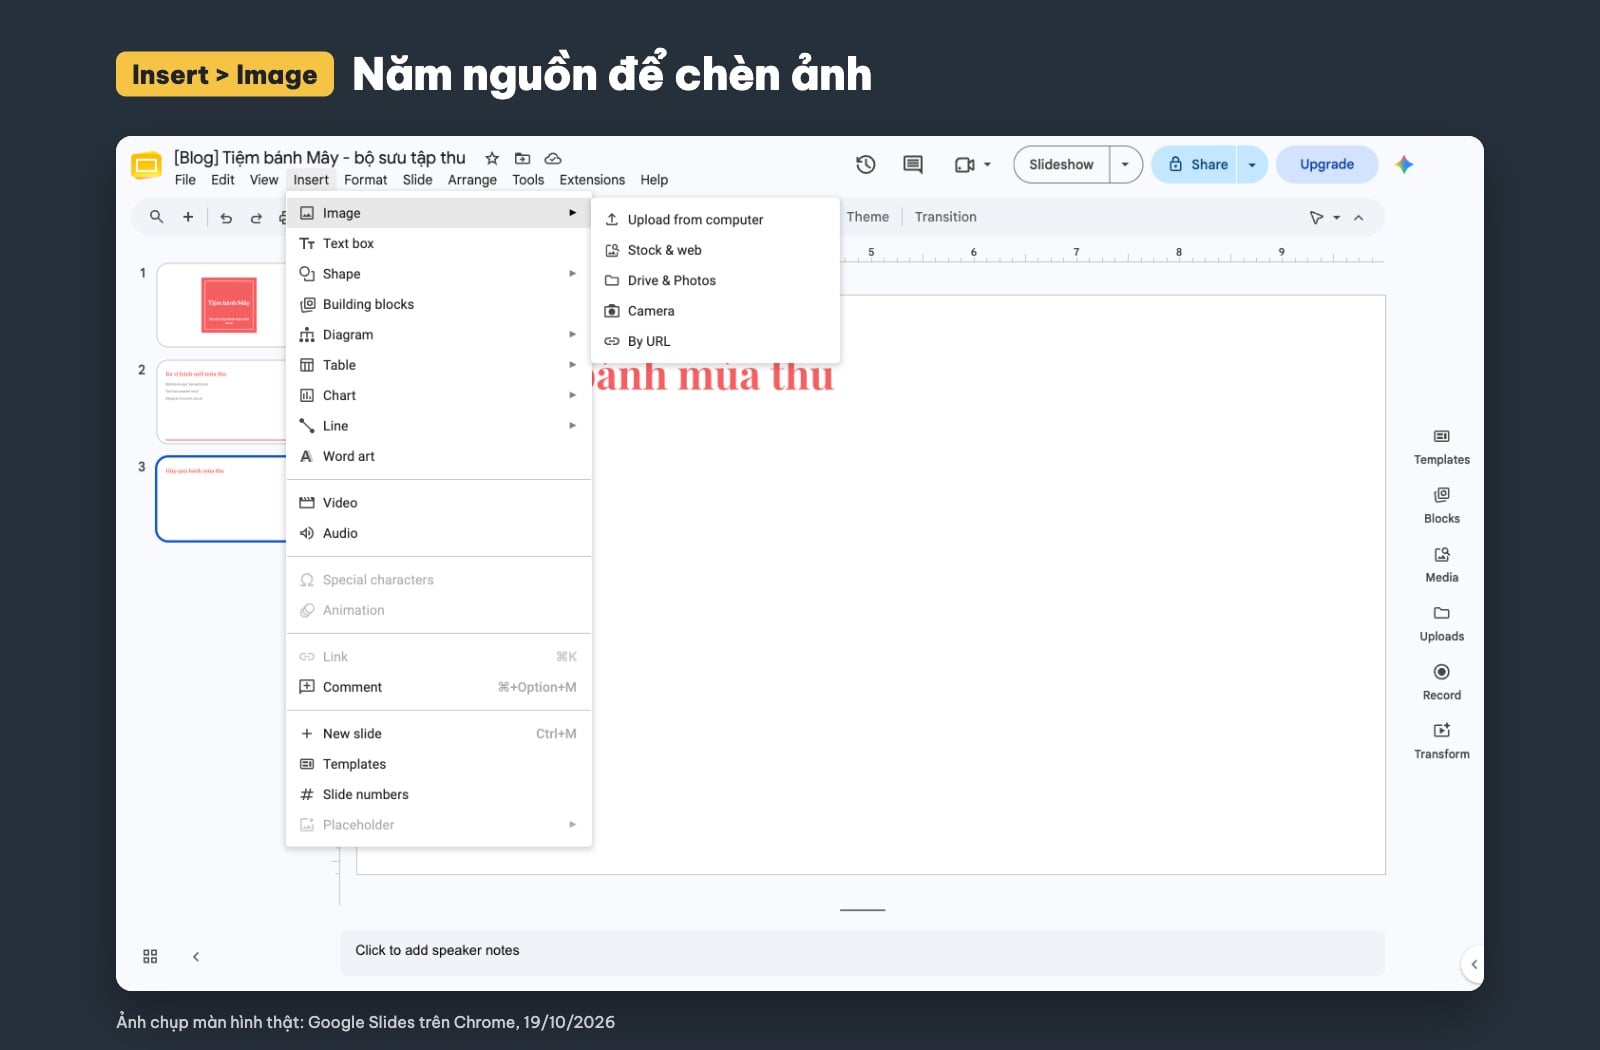Screen dimensions: 1600x1050
Task: Undo the last action
Action: 226,218
